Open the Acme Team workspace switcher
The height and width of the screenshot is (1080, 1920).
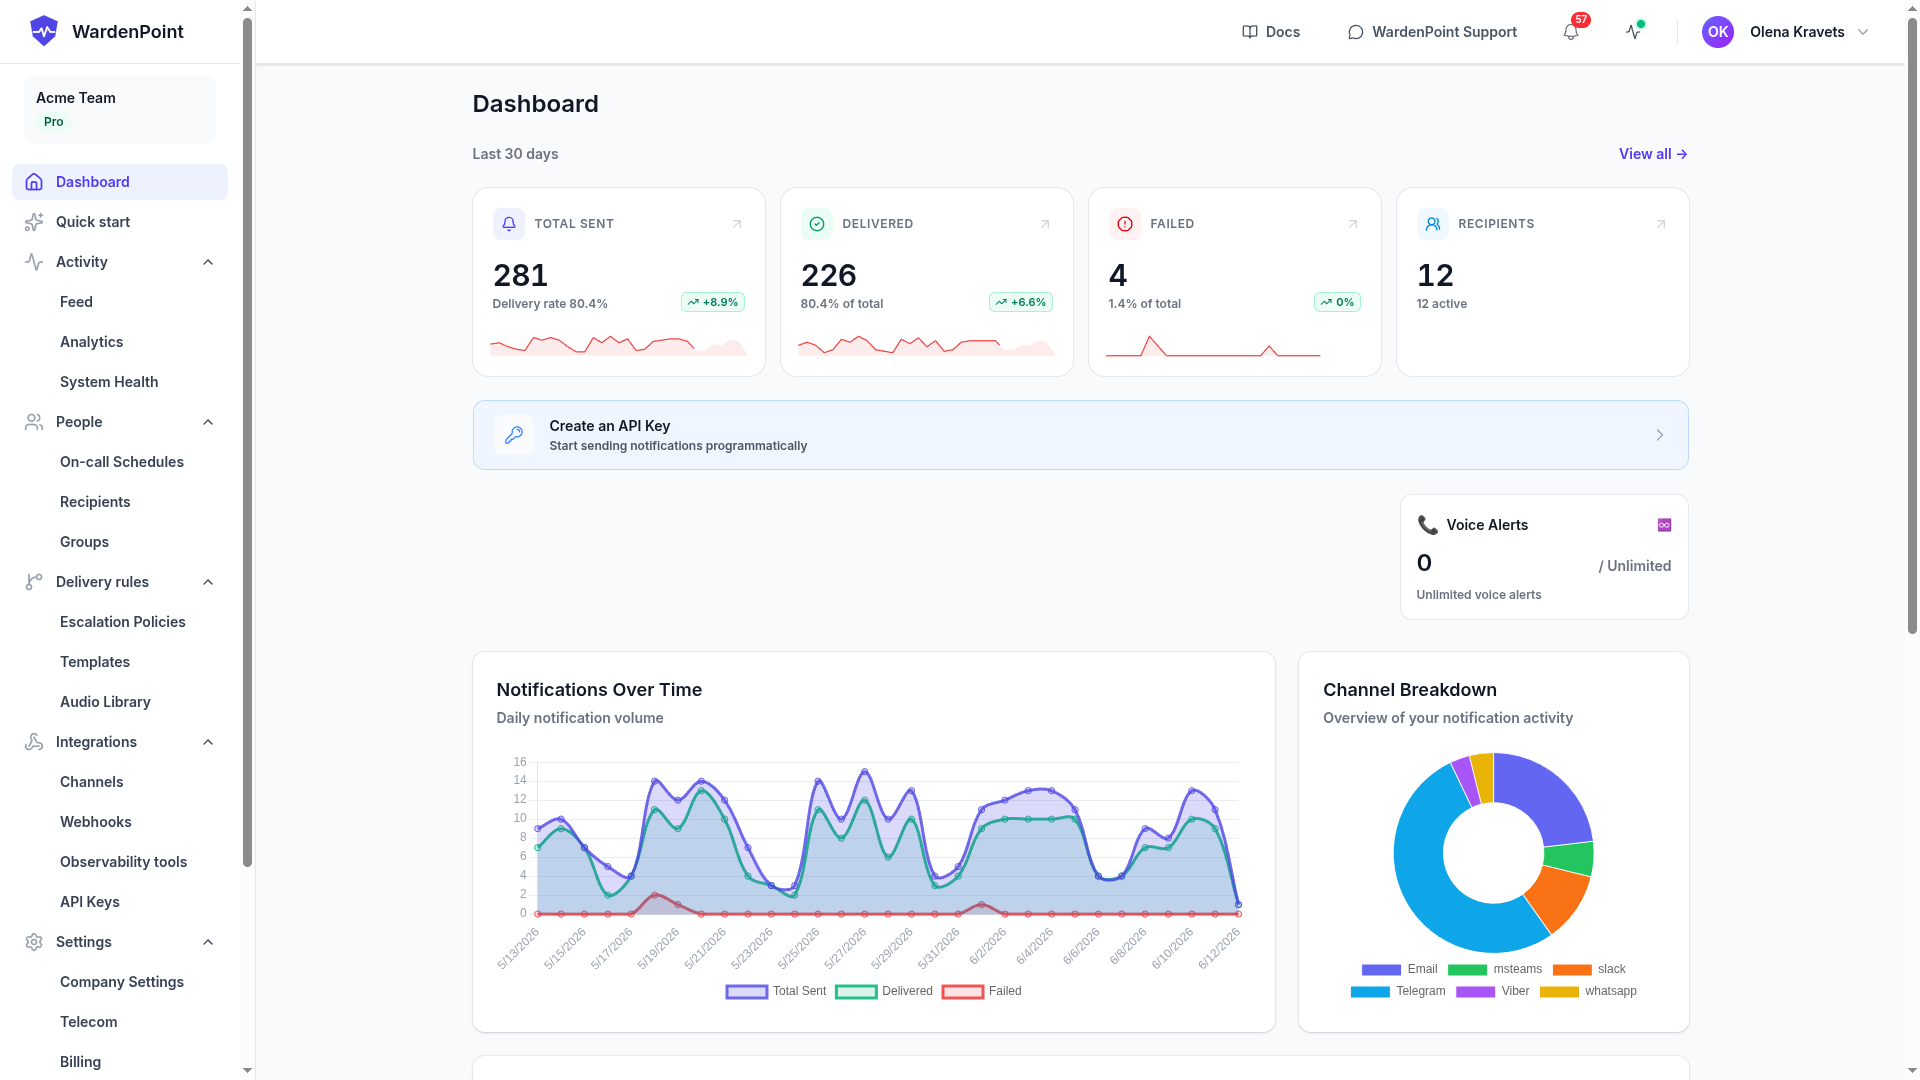(120, 110)
